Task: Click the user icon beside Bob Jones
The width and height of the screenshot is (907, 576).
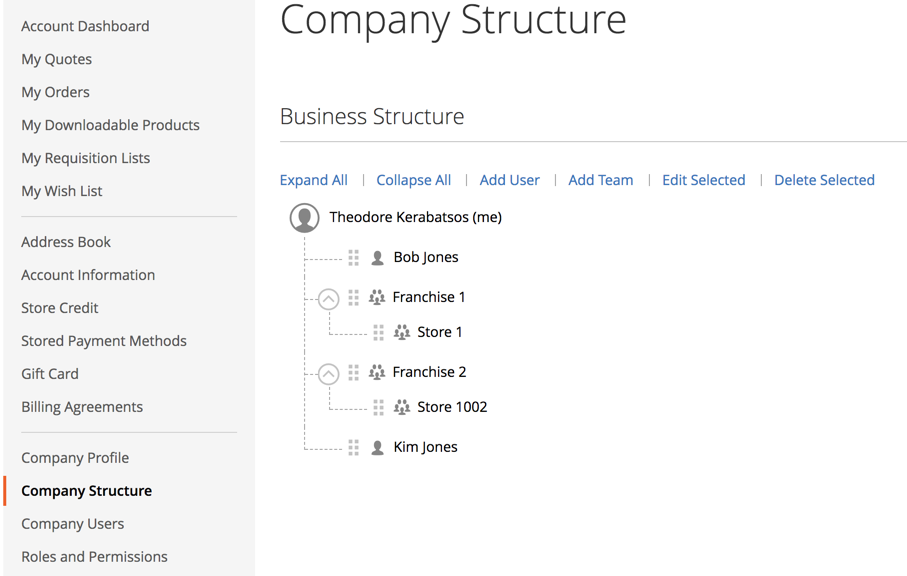Action: coord(377,257)
